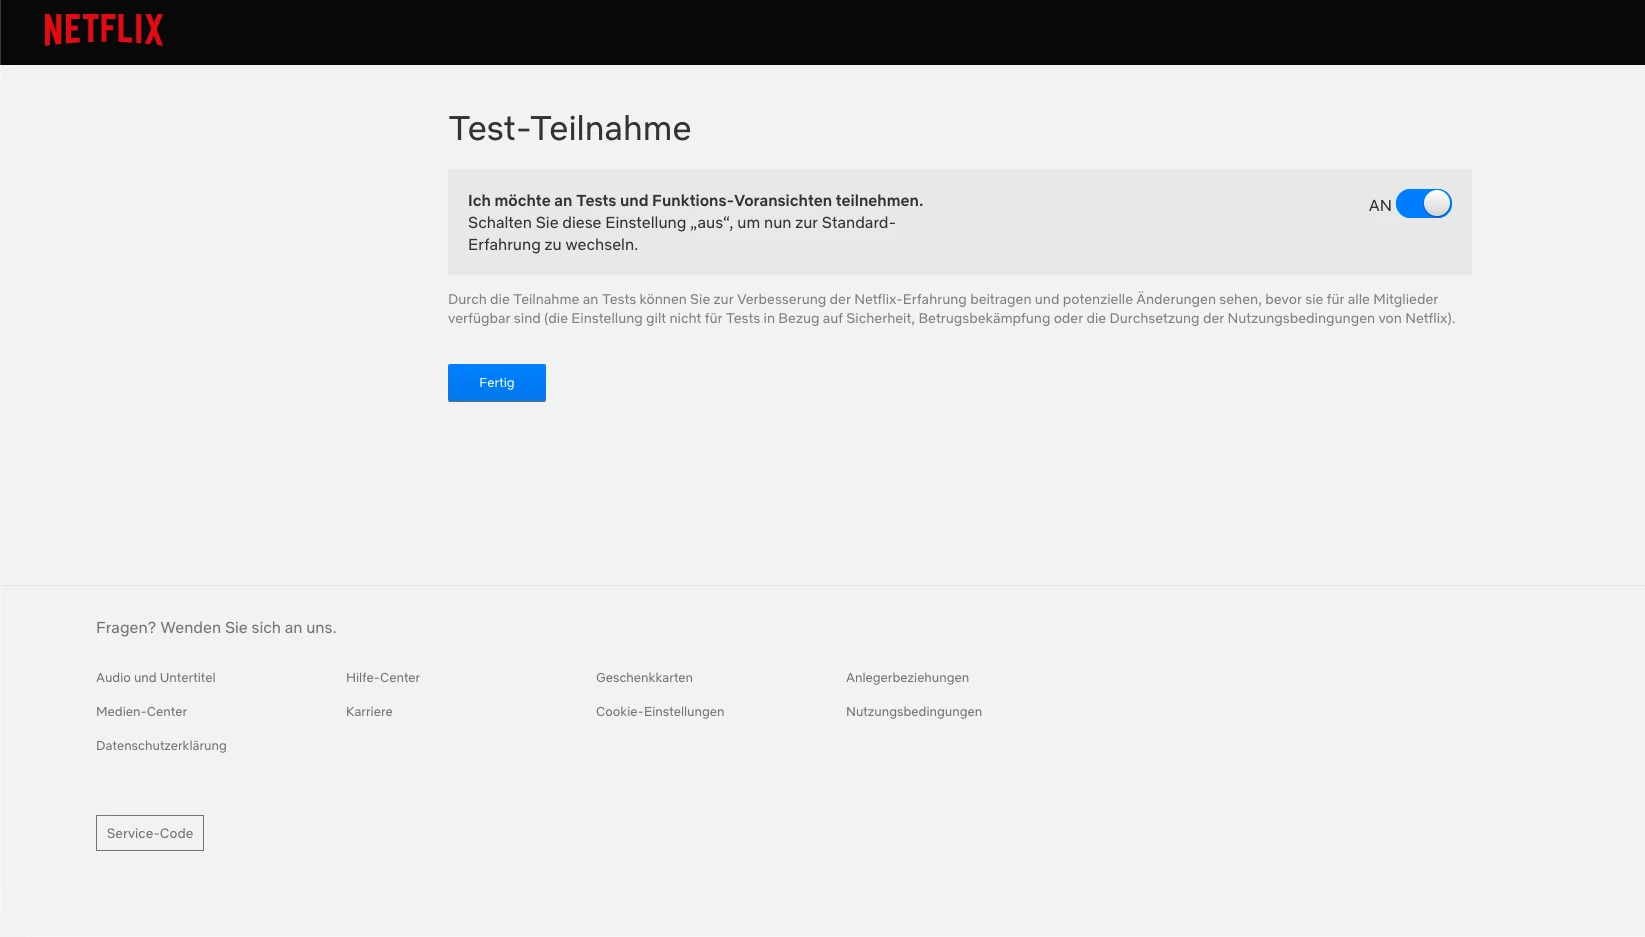The height and width of the screenshot is (937, 1645).
Task: Open the Karriere link
Action: tap(369, 712)
